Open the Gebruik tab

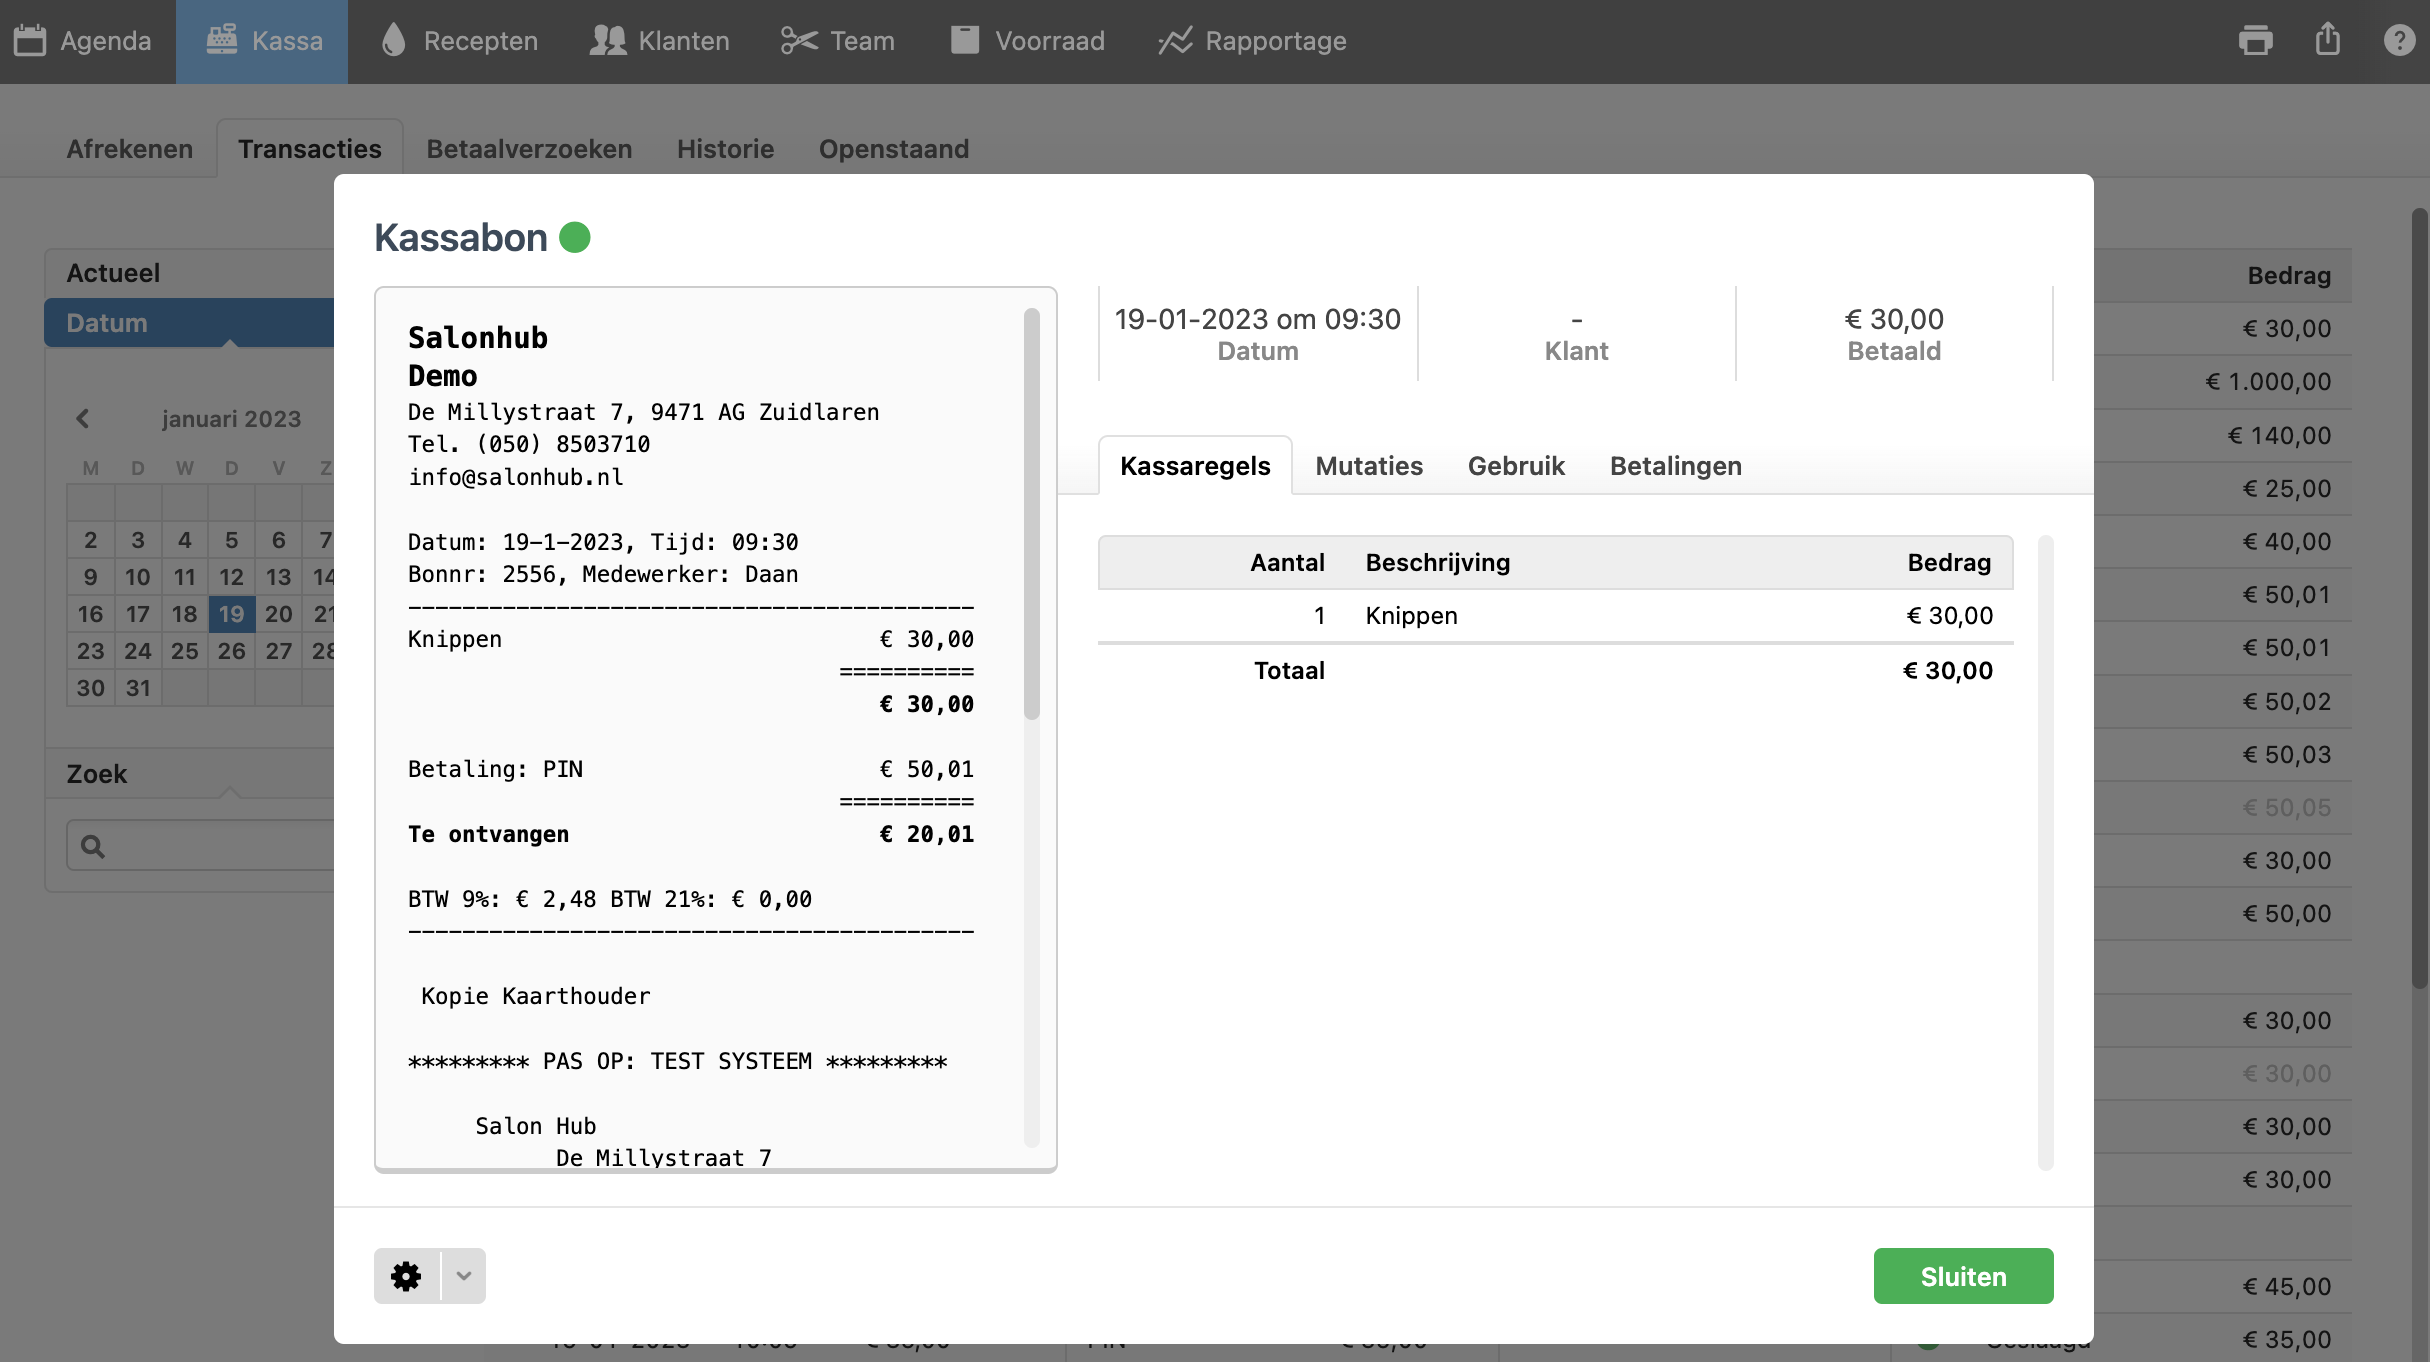1515,466
